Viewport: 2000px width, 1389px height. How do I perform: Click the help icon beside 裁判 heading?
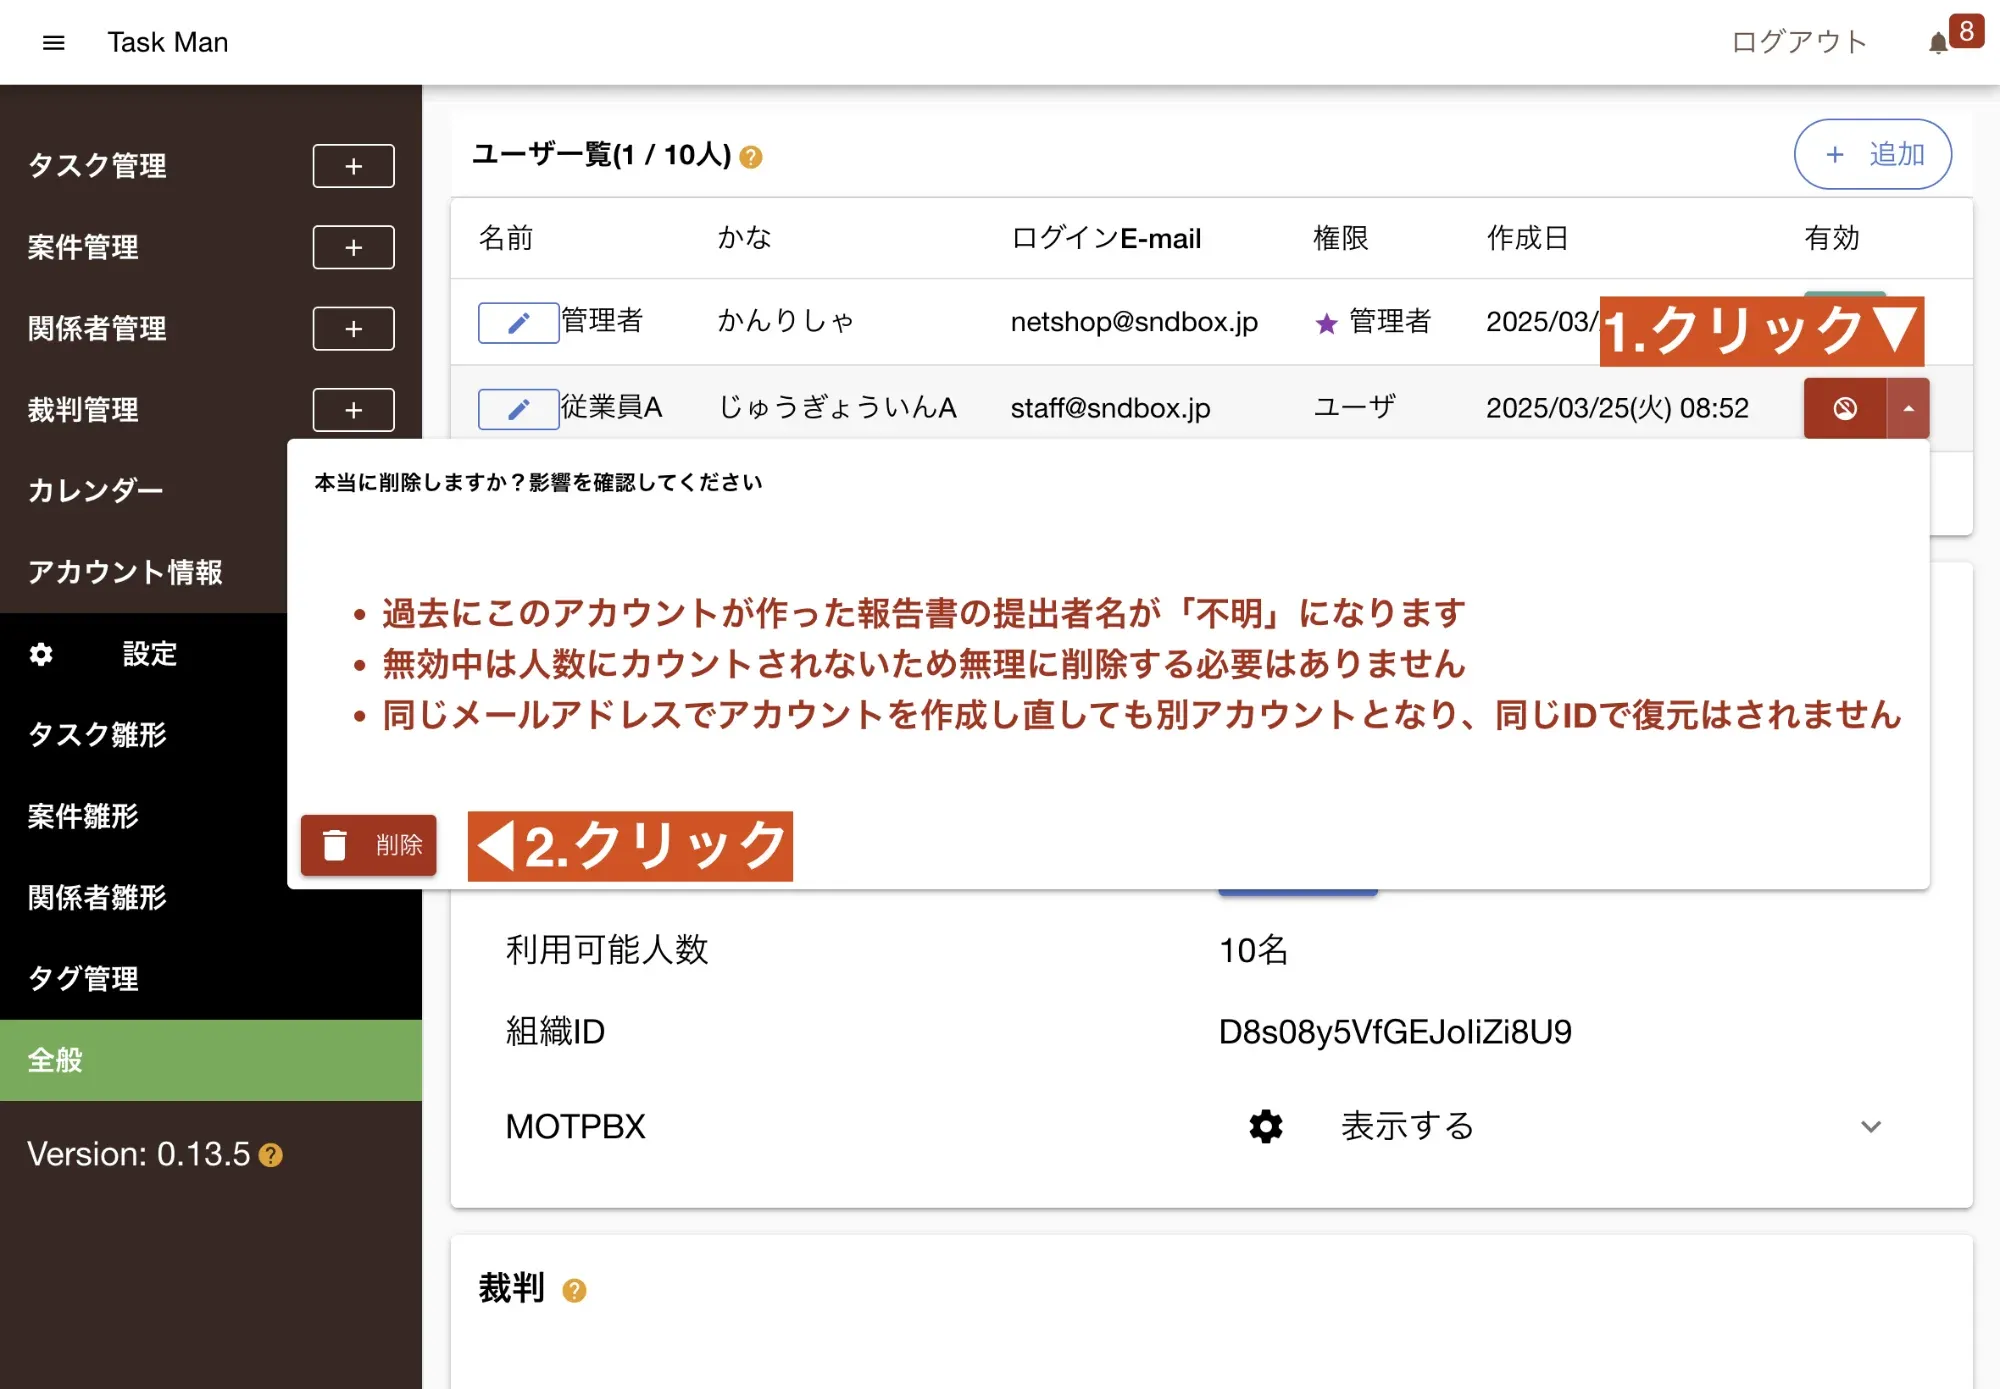click(574, 1290)
